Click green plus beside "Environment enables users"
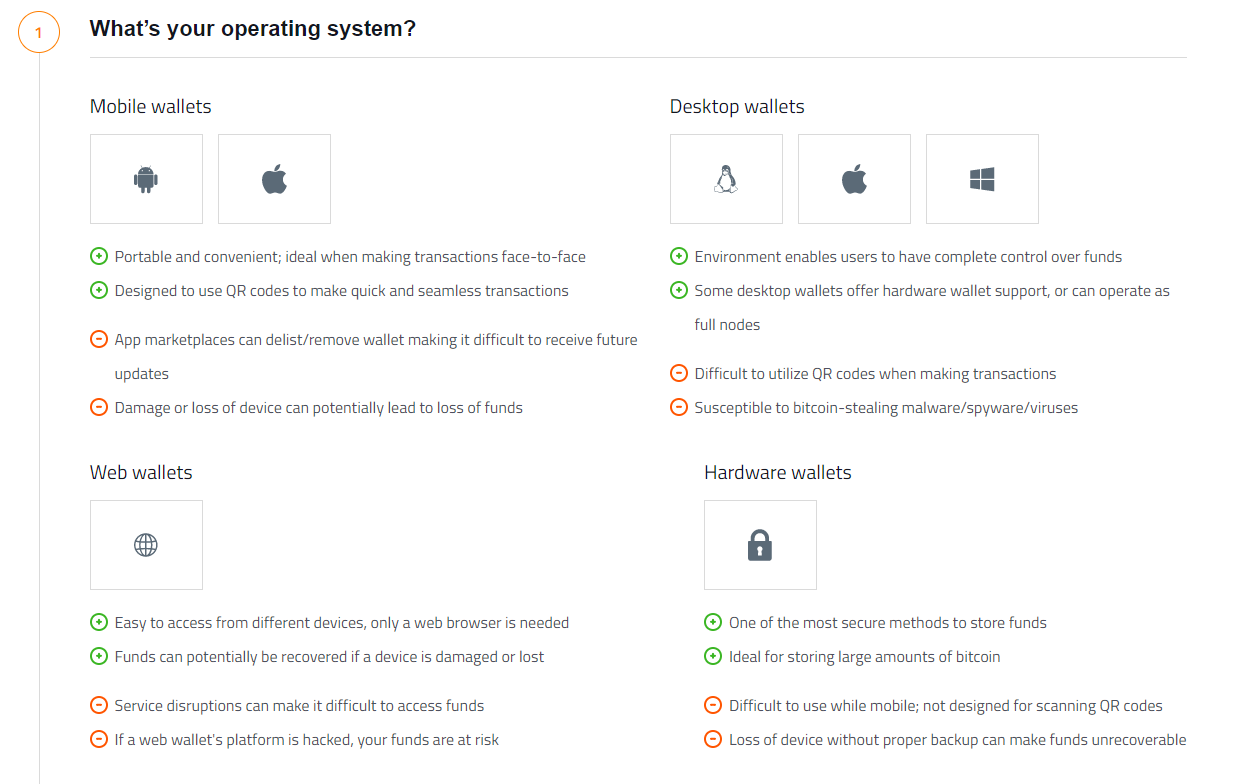This screenshot has height=784, width=1240. tap(679, 257)
